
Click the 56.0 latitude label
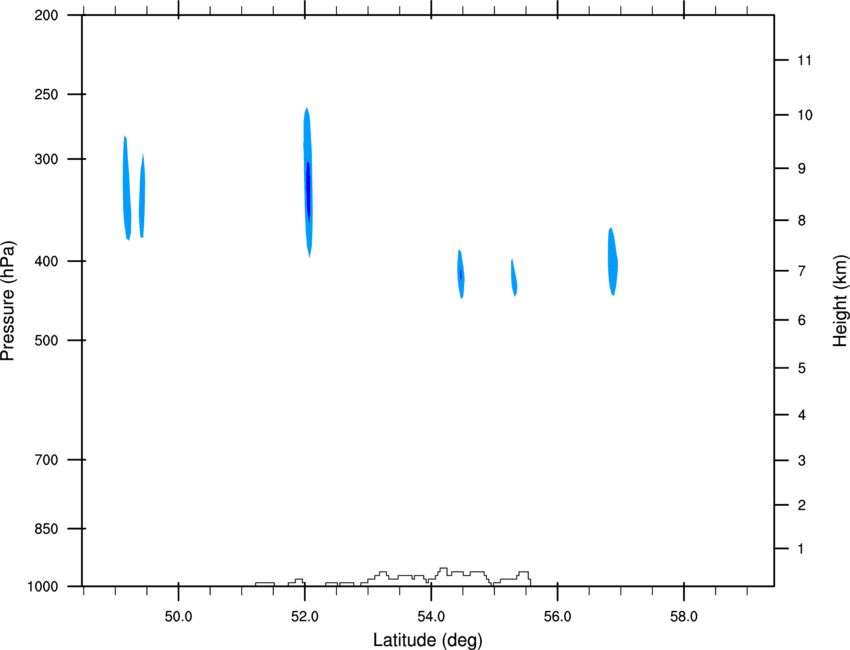(557, 617)
